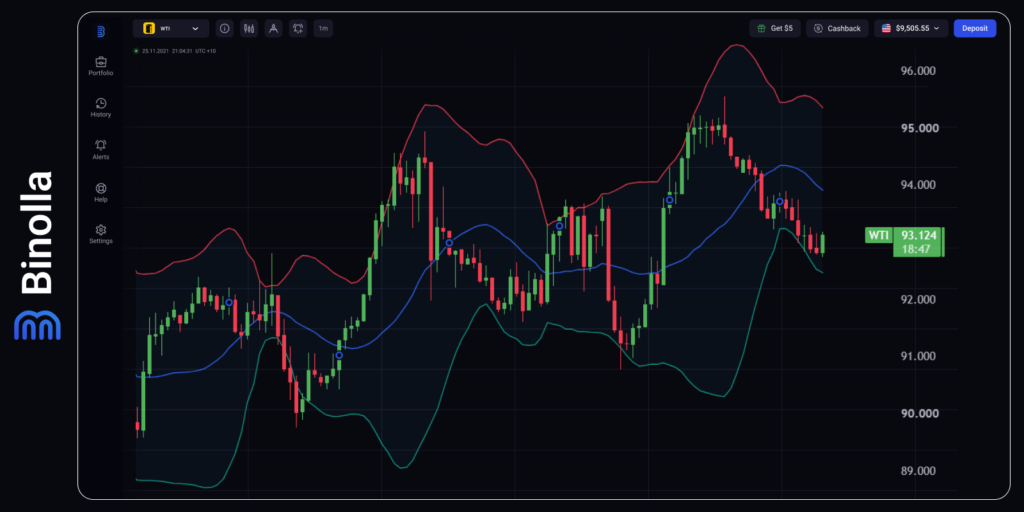Open the Alerts bell icon
The width and height of the screenshot is (1024, 512).
click(101, 145)
